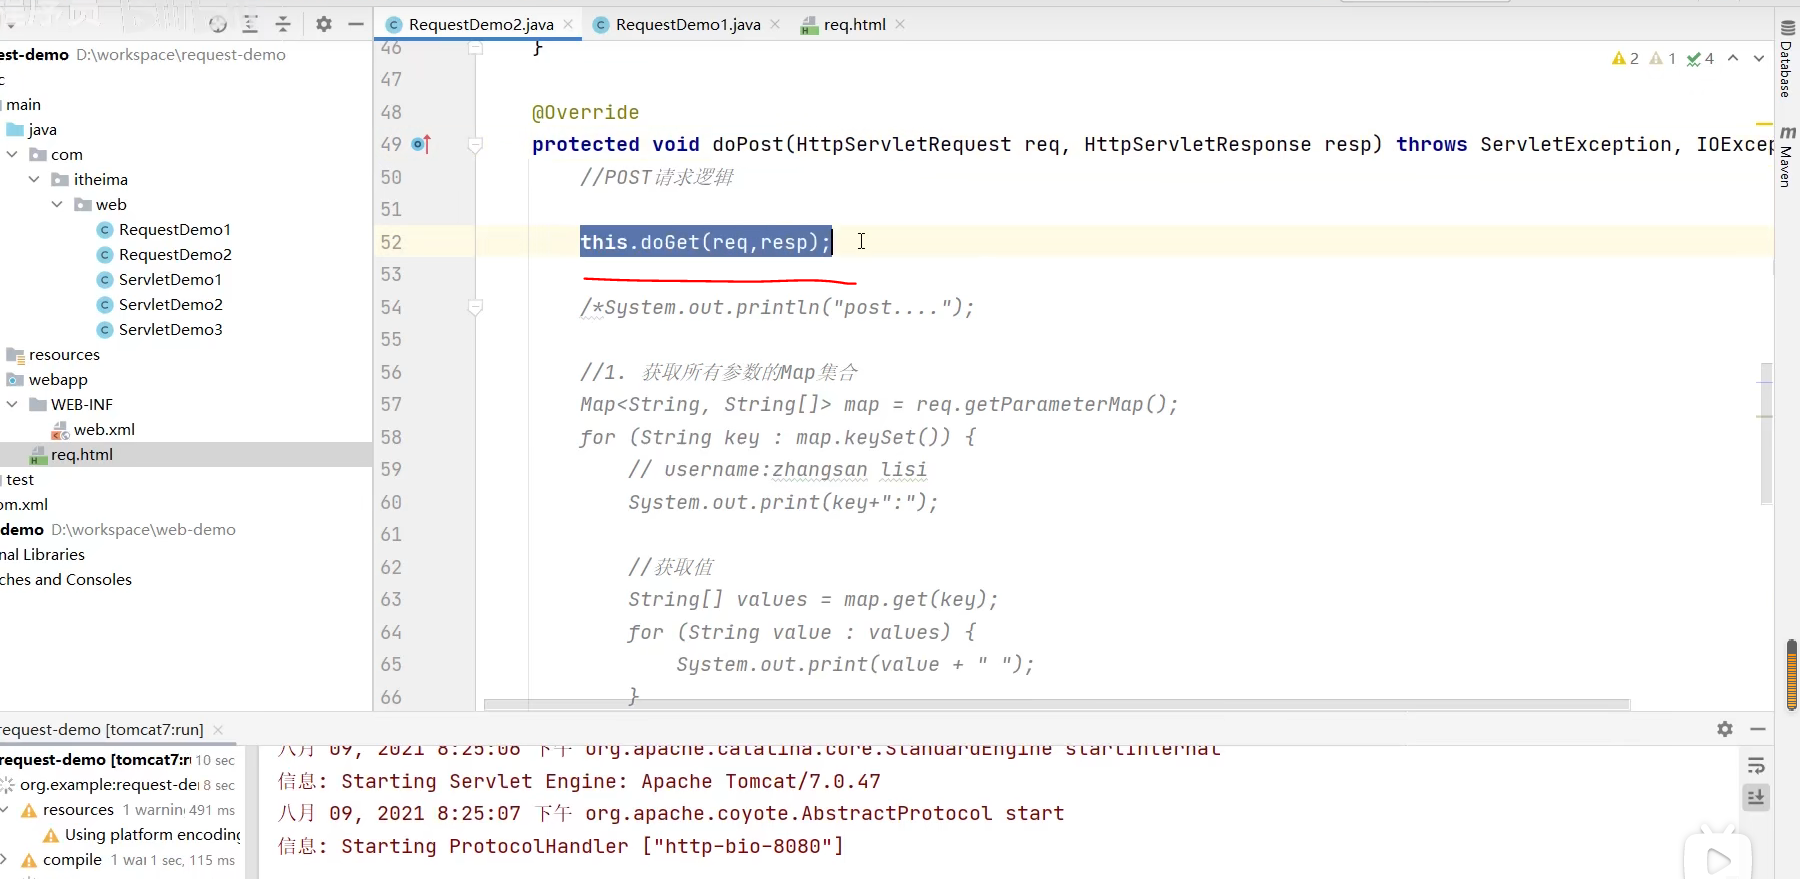Viewport: 1800px width, 879px height.
Task: Close the req.html tab
Action: click(x=900, y=24)
